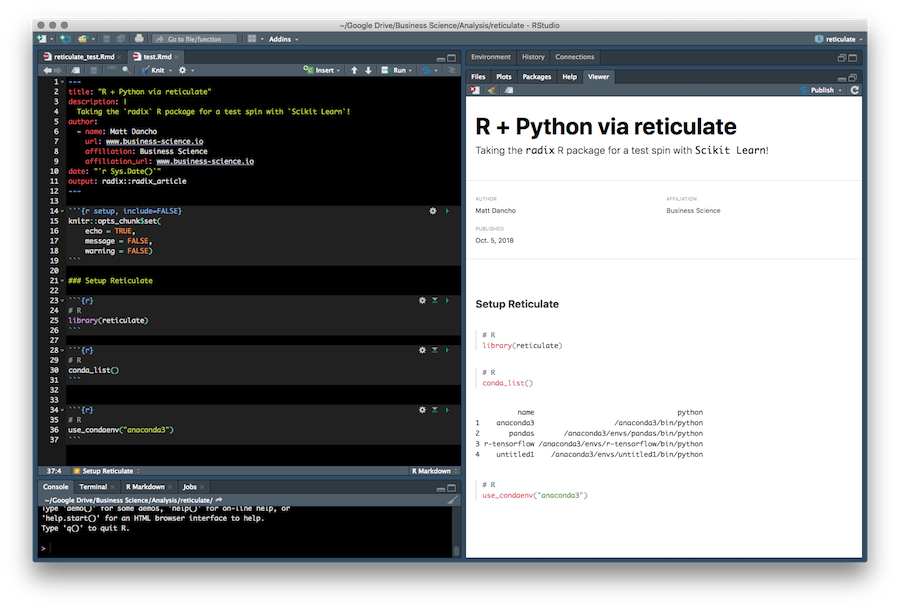Image resolution: width=900 pixels, height=609 pixels.
Task: Refresh the Viewer pane
Action: (x=855, y=90)
